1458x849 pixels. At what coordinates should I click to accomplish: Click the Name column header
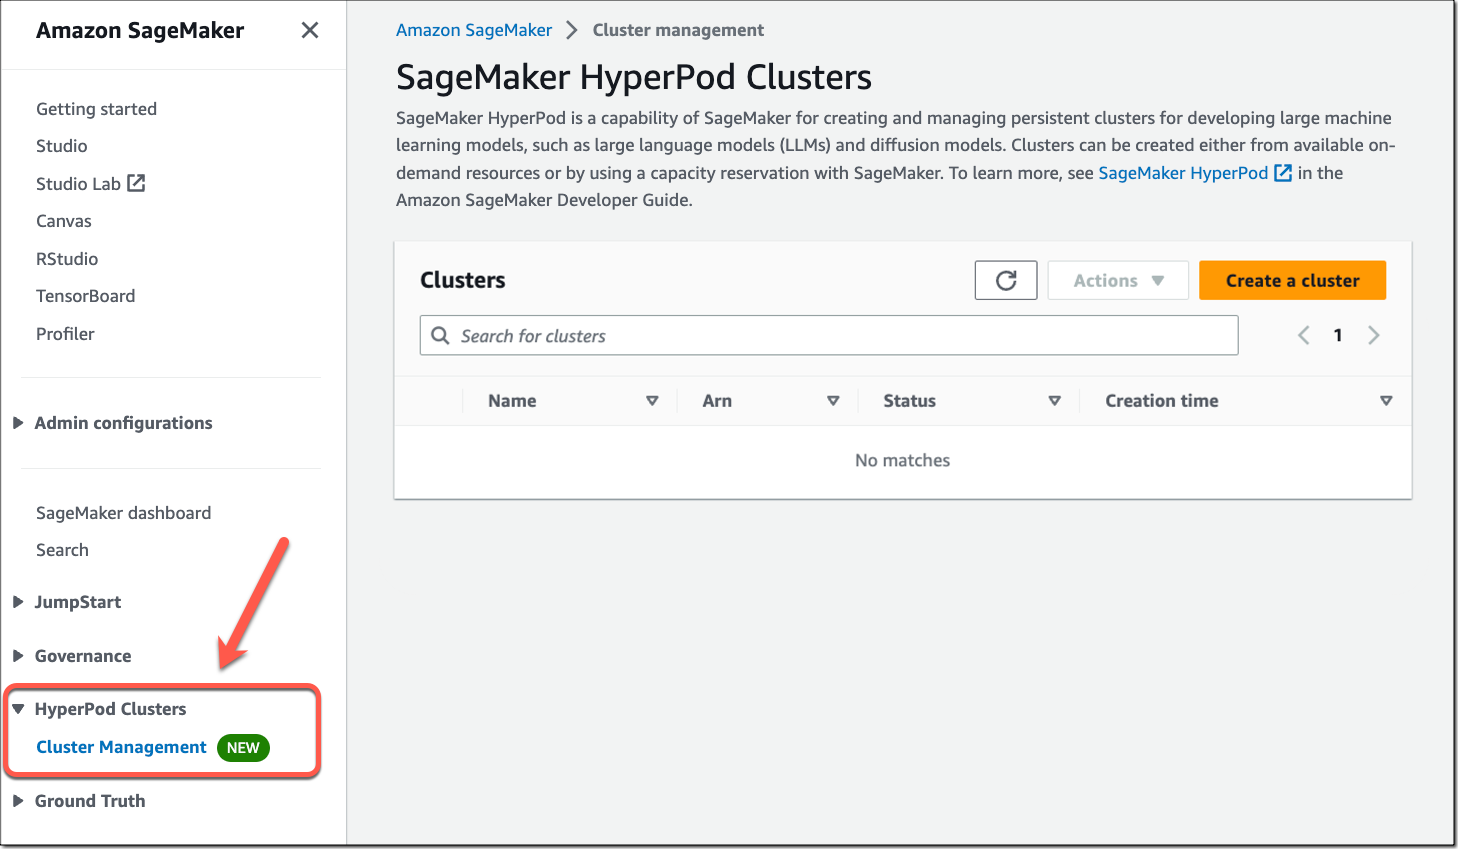[x=512, y=401]
